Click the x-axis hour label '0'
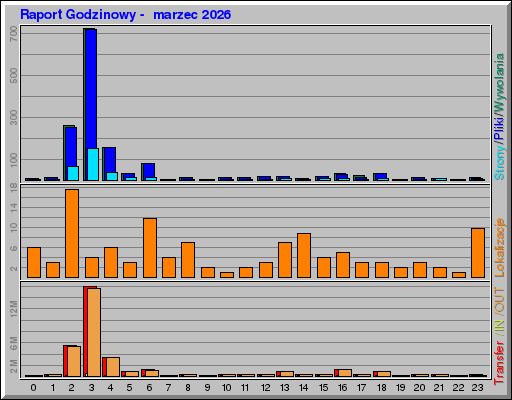The image size is (512, 400). (x=33, y=388)
